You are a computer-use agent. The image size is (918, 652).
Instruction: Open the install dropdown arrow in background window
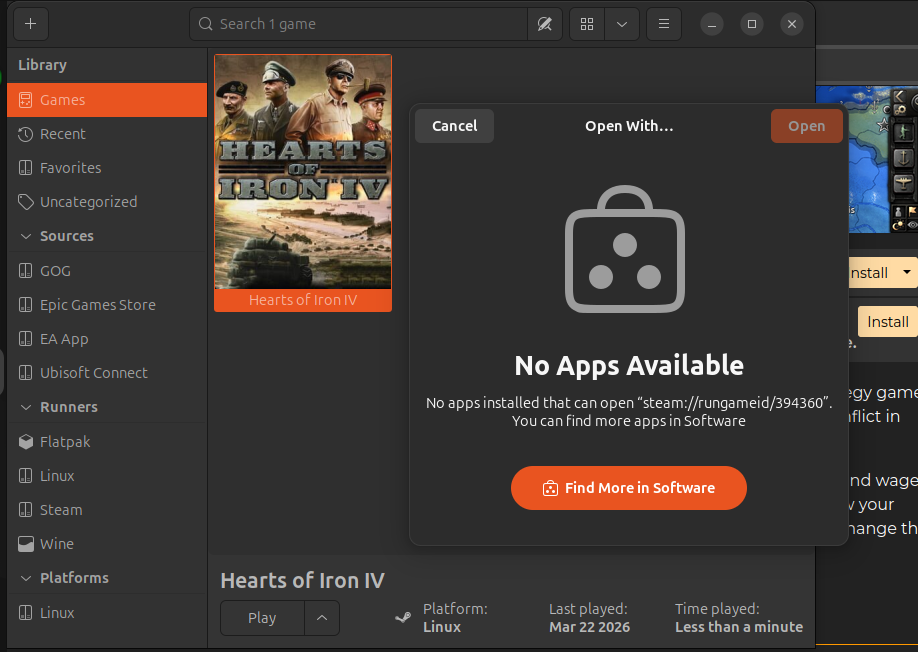(x=906, y=272)
